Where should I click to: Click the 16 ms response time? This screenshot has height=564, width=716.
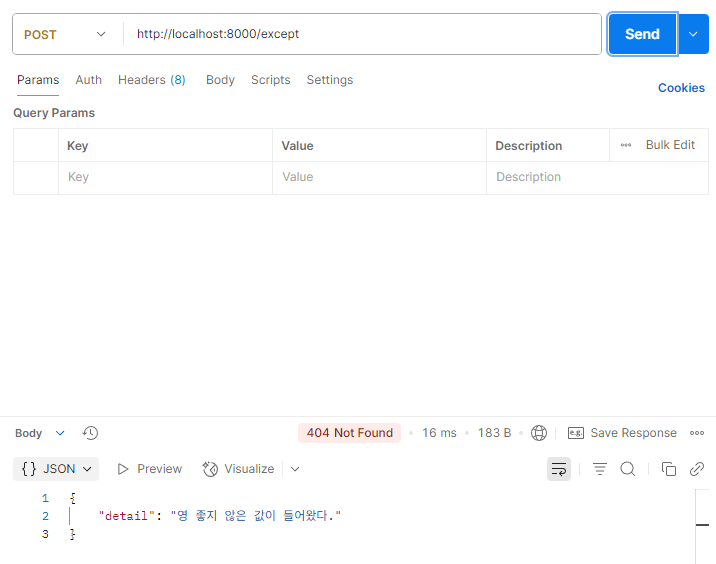pos(439,433)
